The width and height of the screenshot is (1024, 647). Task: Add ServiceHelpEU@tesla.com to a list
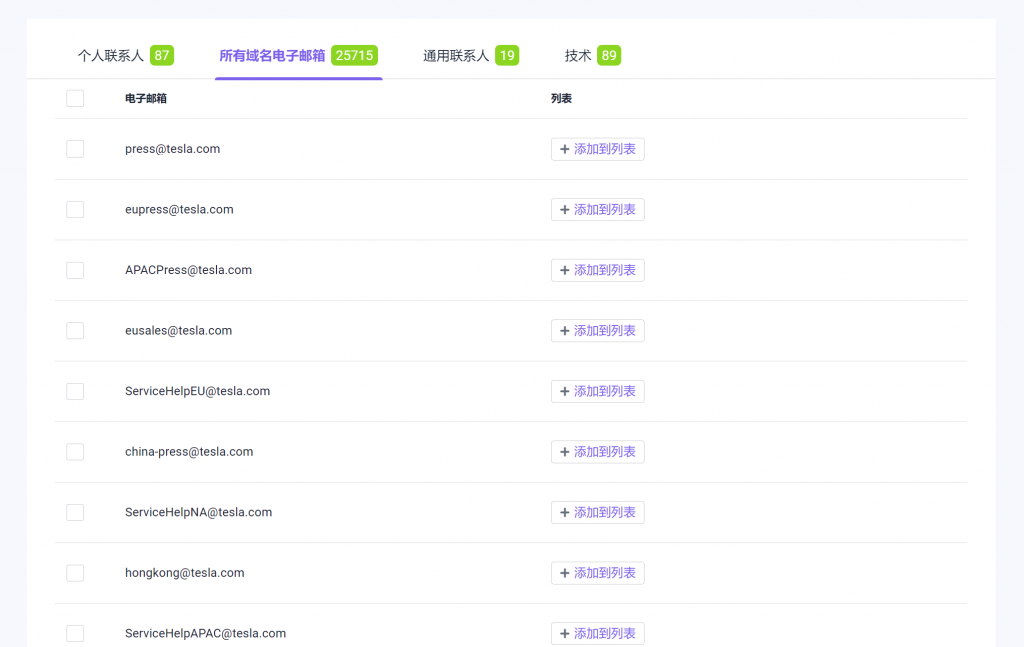pyautogui.click(x=598, y=391)
